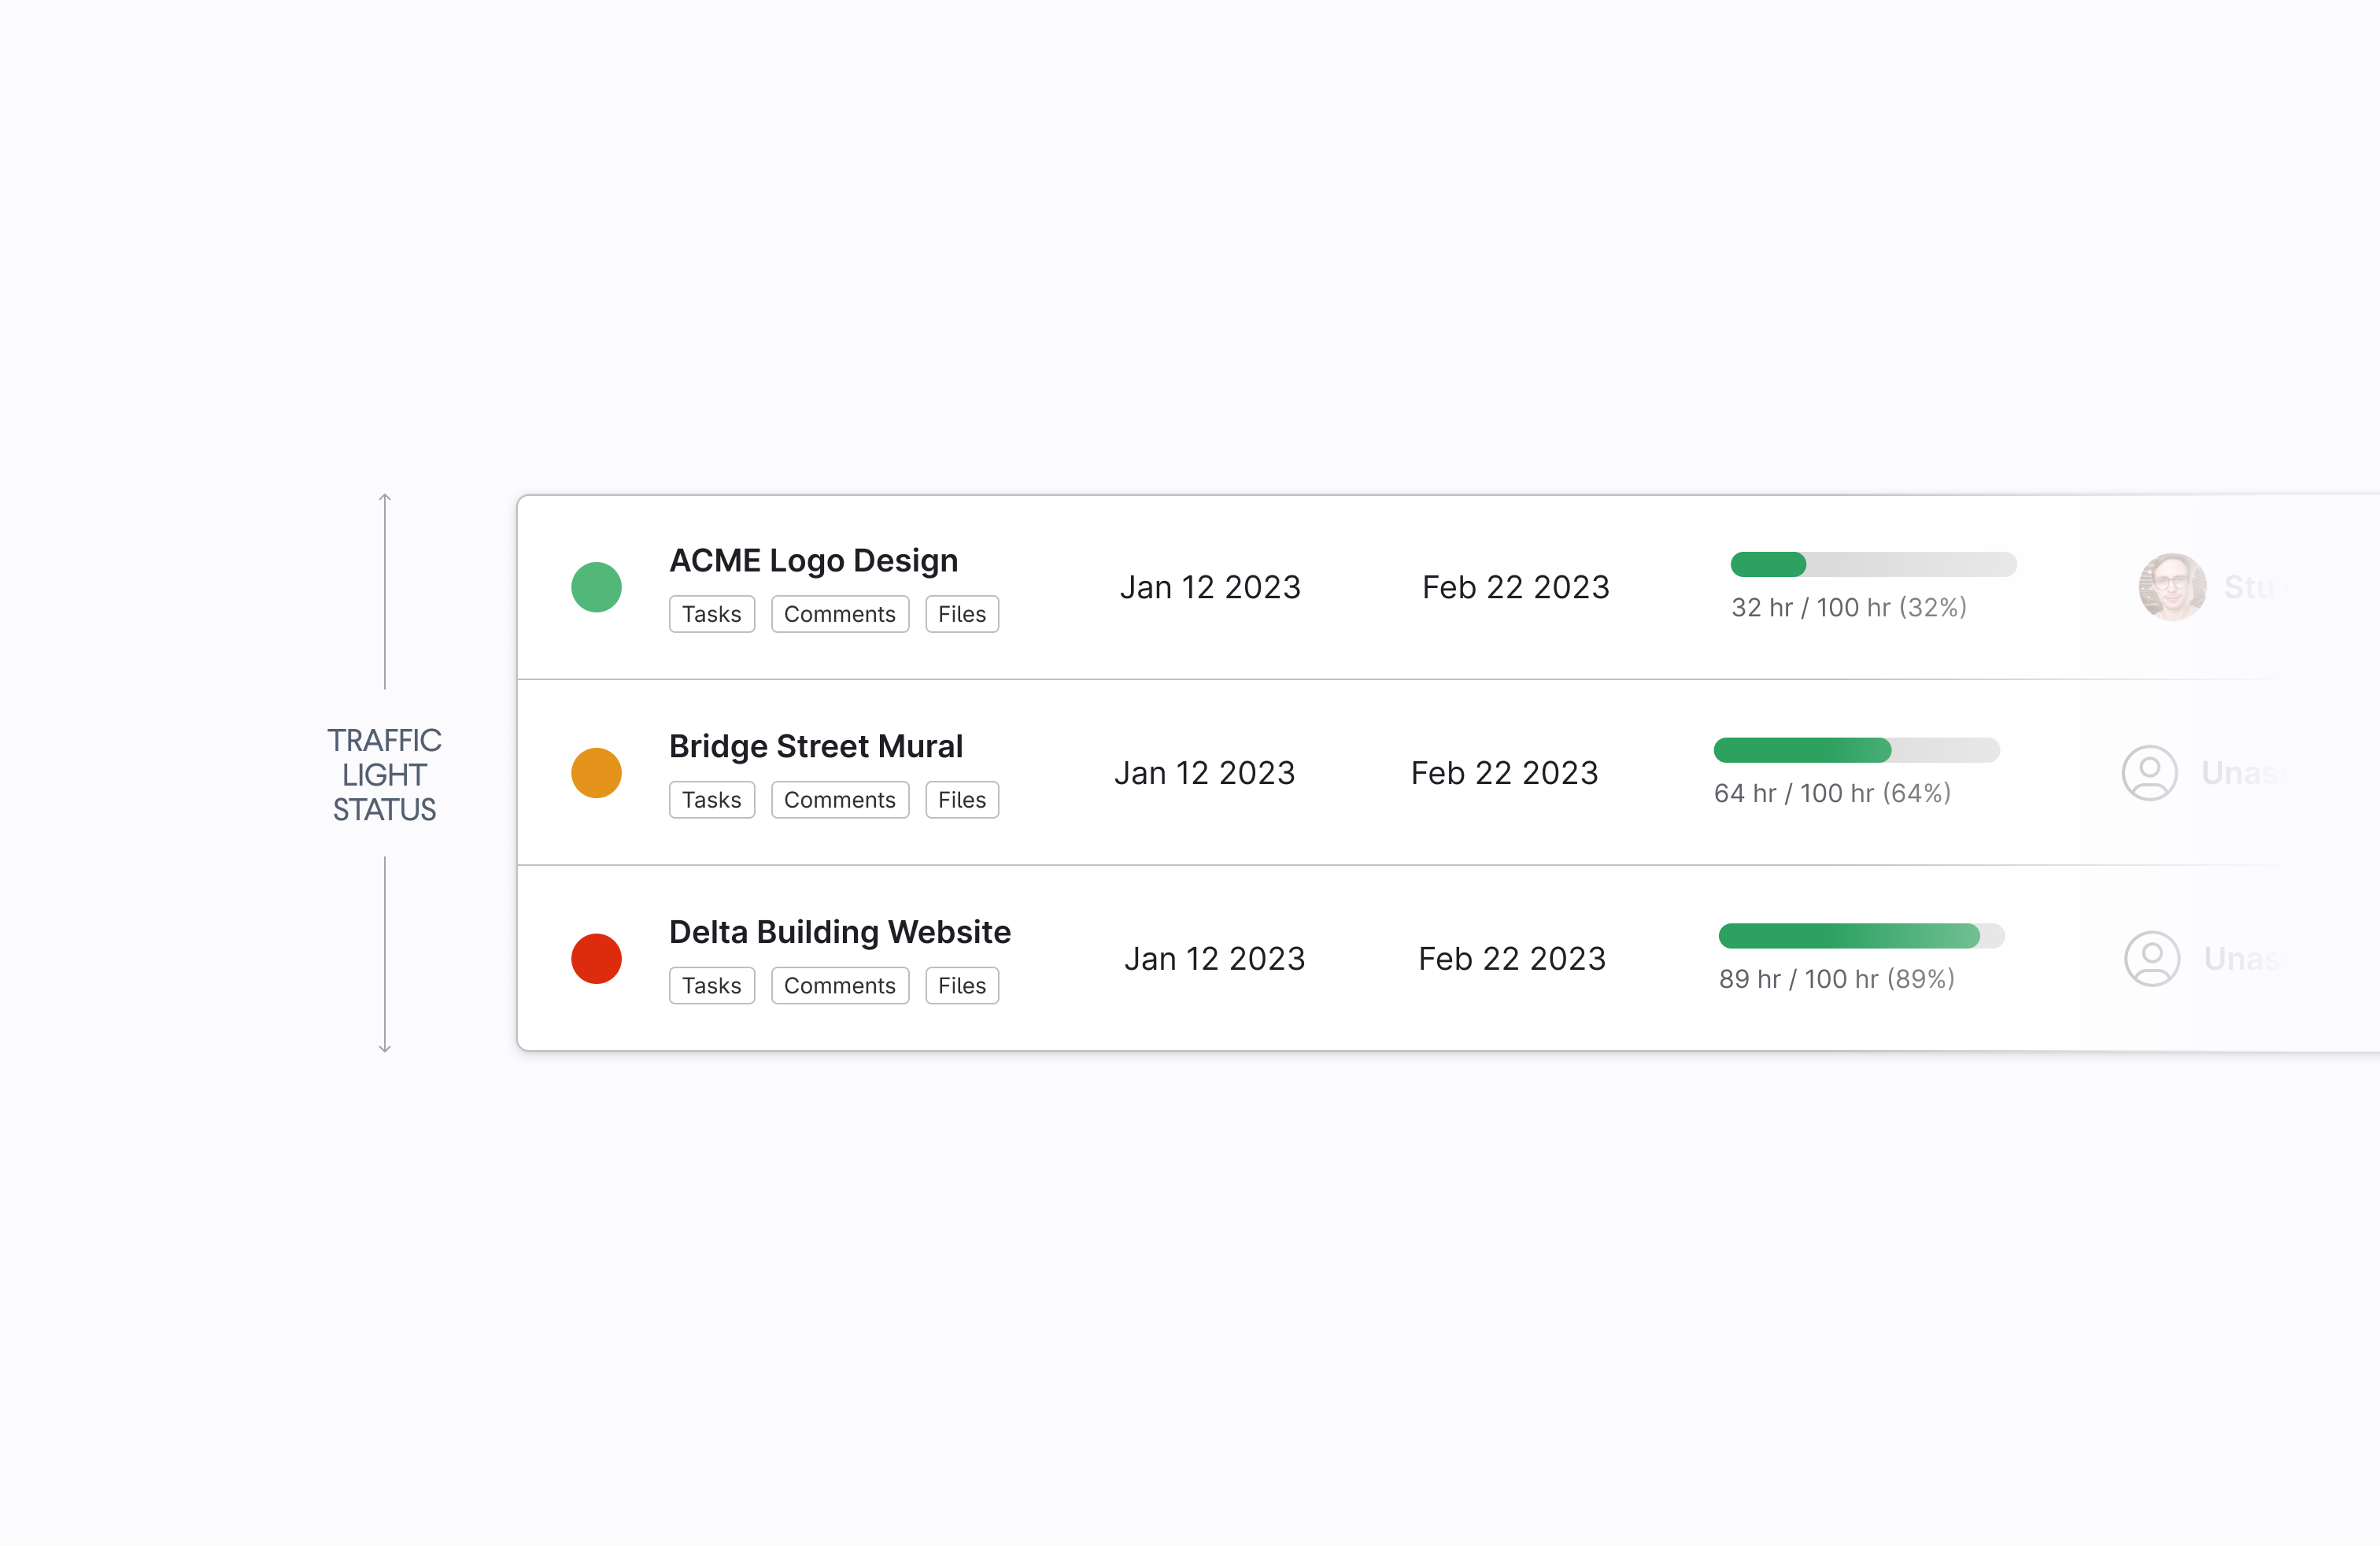This screenshot has height=1546, width=2380.
Task: Click unassigned user icon in Bridge Street Mural row
Action: pyautogui.click(x=2149, y=773)
